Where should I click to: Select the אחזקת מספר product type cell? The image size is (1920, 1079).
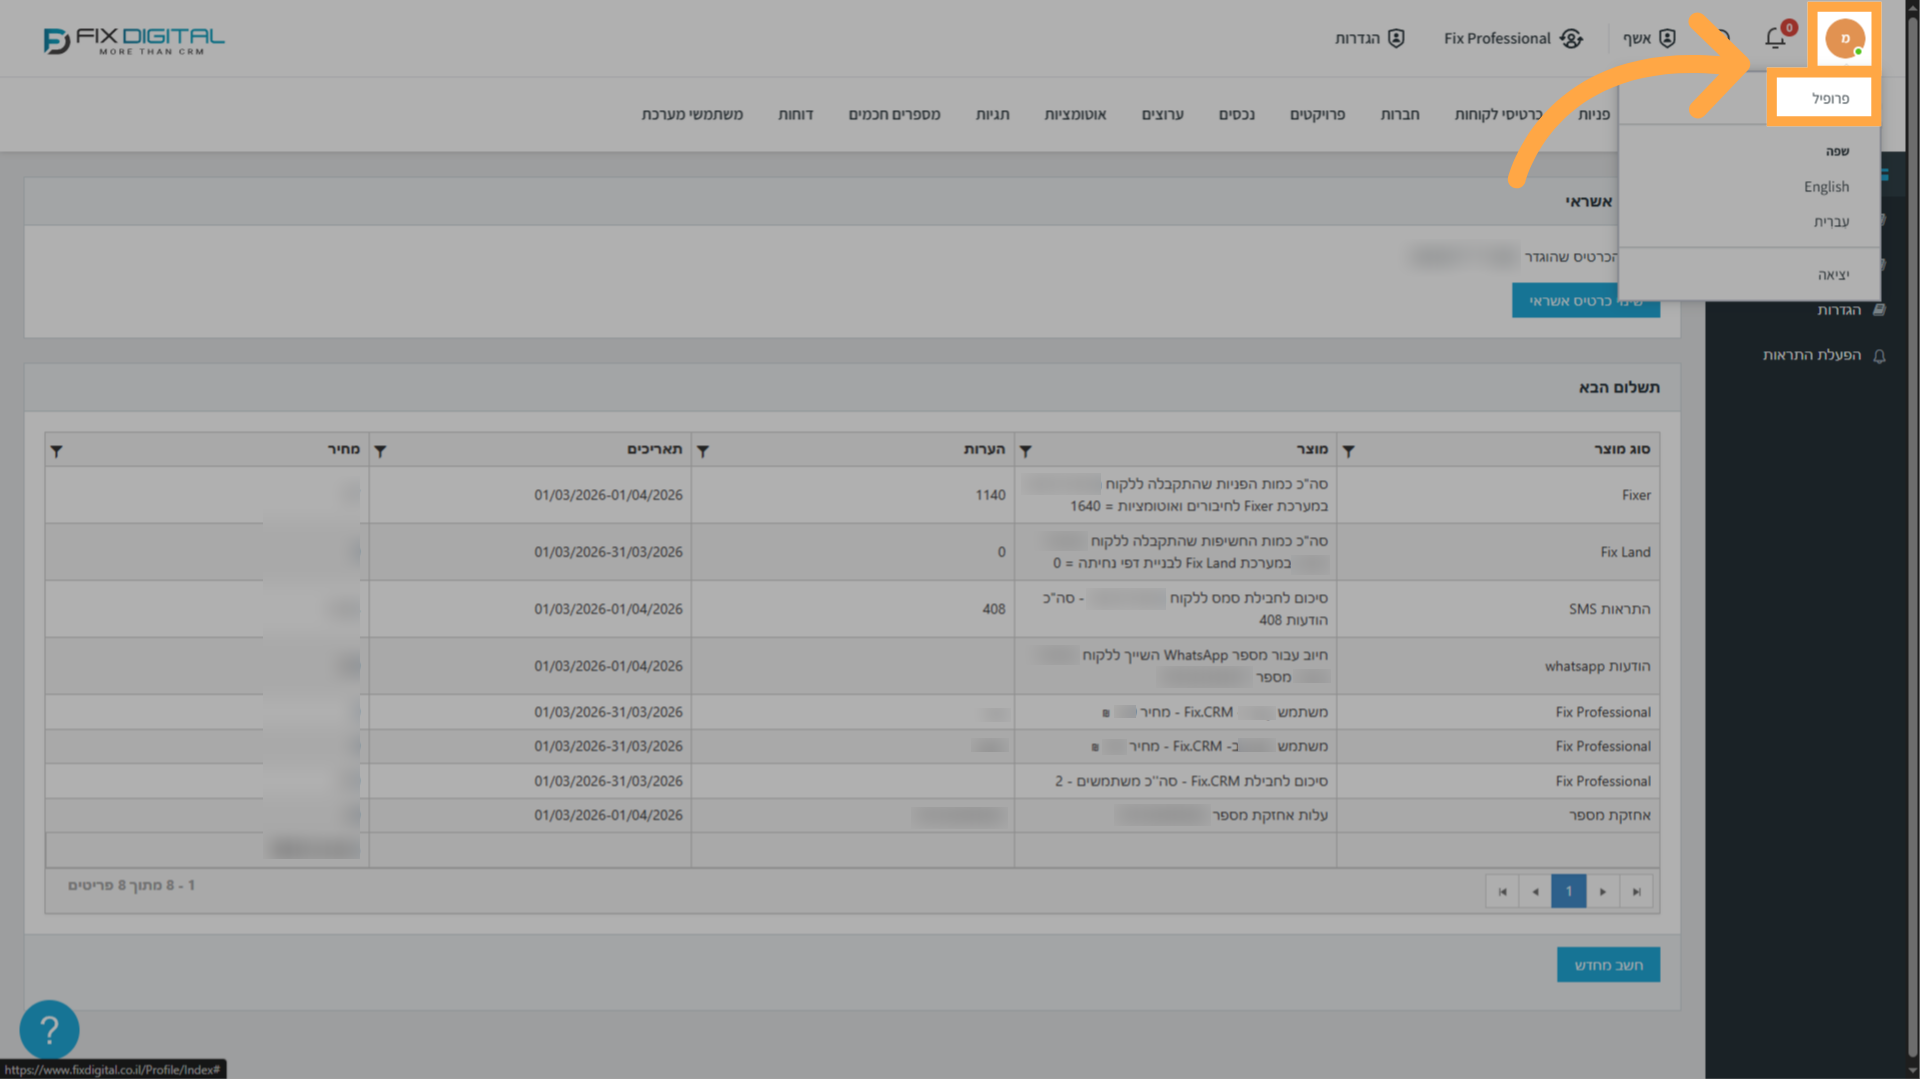tap(1498, 815)
